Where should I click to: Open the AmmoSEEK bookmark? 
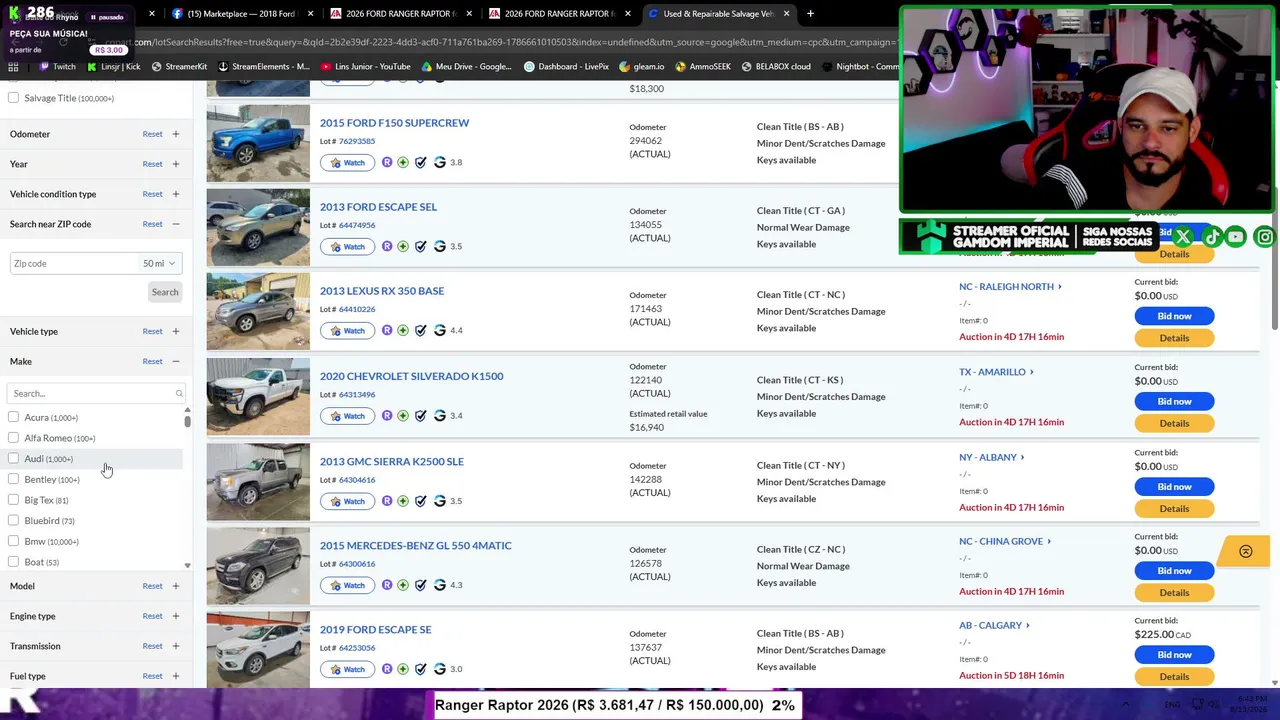point(703,67)
